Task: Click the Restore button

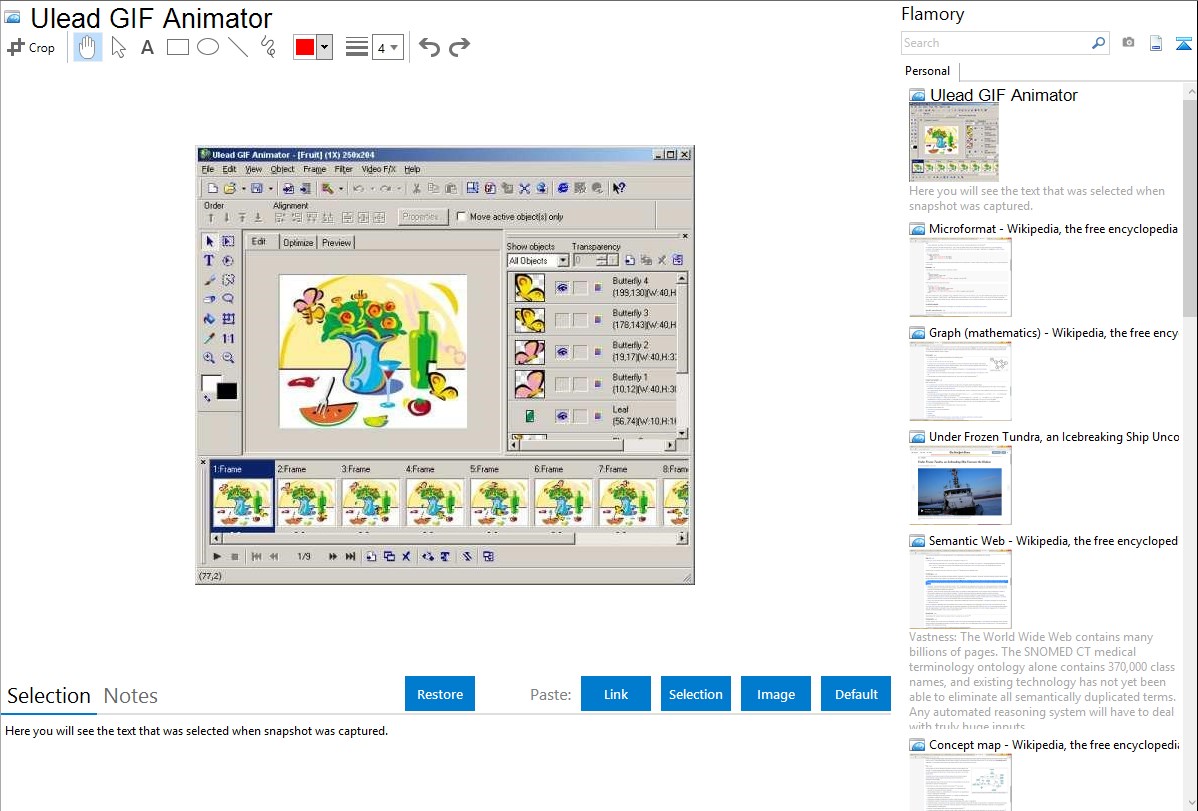Action: click(x=440, y=693)
